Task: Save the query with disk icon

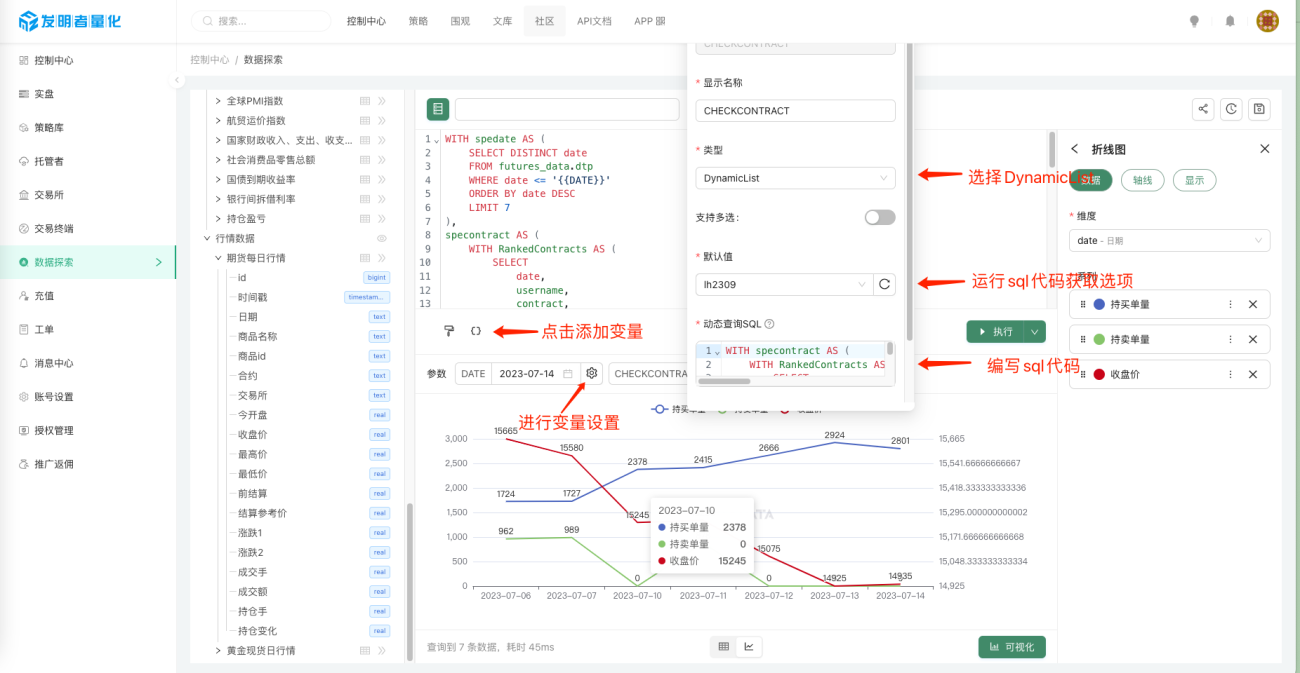Action: (1259, 109)
